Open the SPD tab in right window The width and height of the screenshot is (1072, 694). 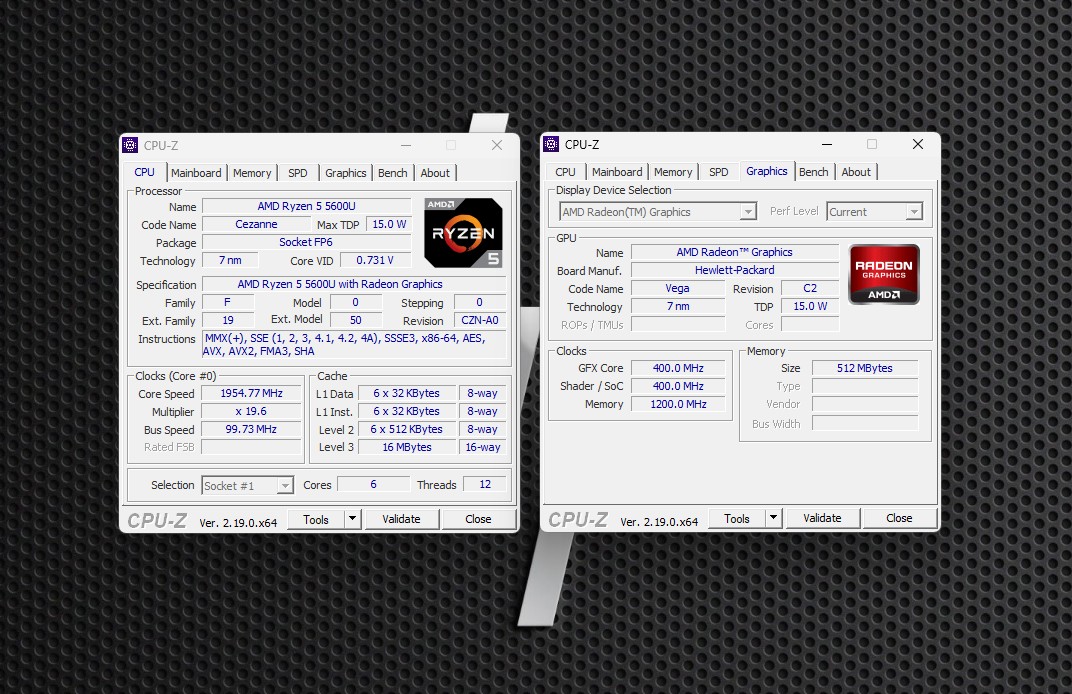[719, 172]
